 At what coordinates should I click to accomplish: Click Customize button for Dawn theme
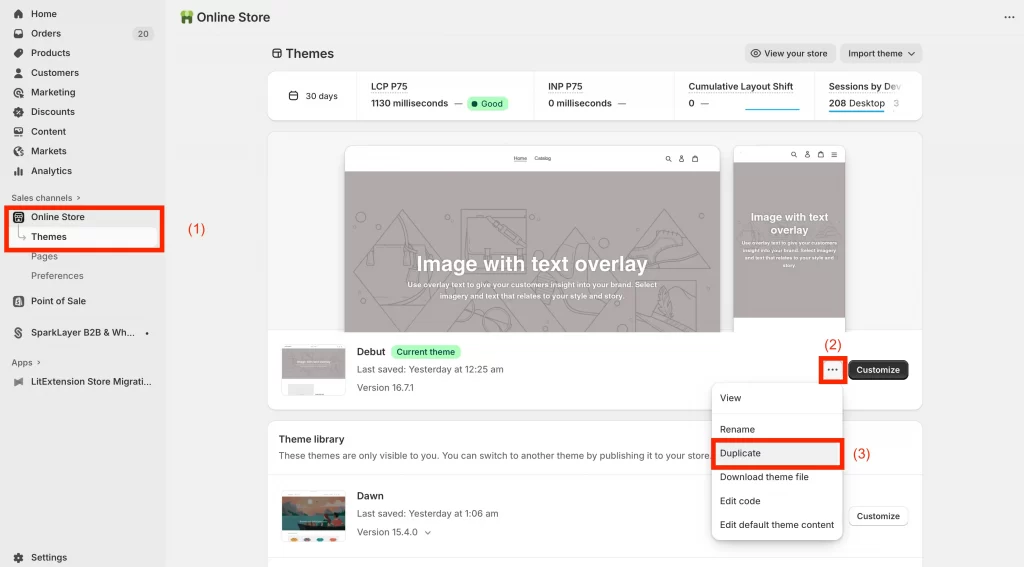pyautogui.click(x=878, y=516)
